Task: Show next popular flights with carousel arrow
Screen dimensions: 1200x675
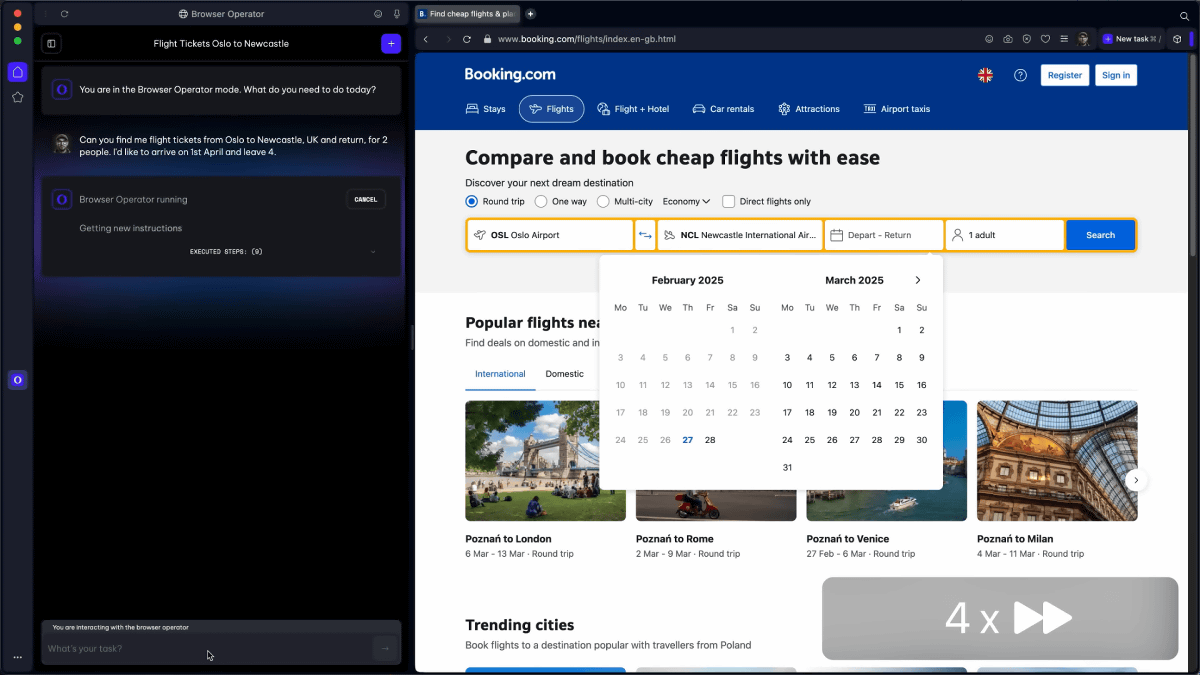Action: point(1136,480)
